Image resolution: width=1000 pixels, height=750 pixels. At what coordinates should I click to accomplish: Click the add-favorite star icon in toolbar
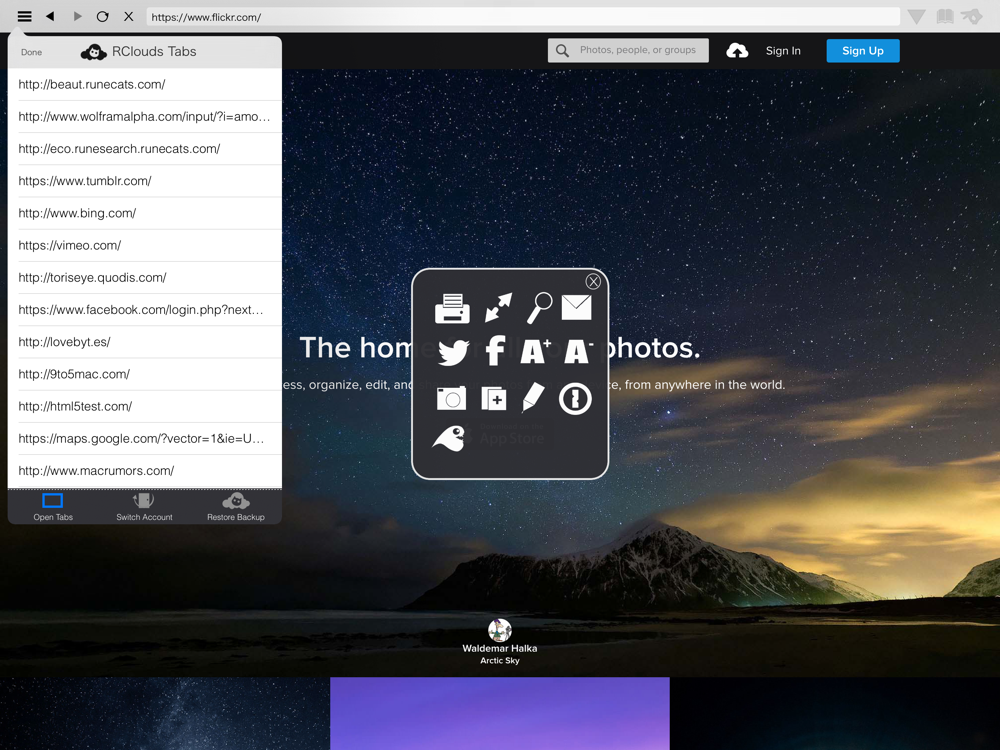tap(972, 17)
